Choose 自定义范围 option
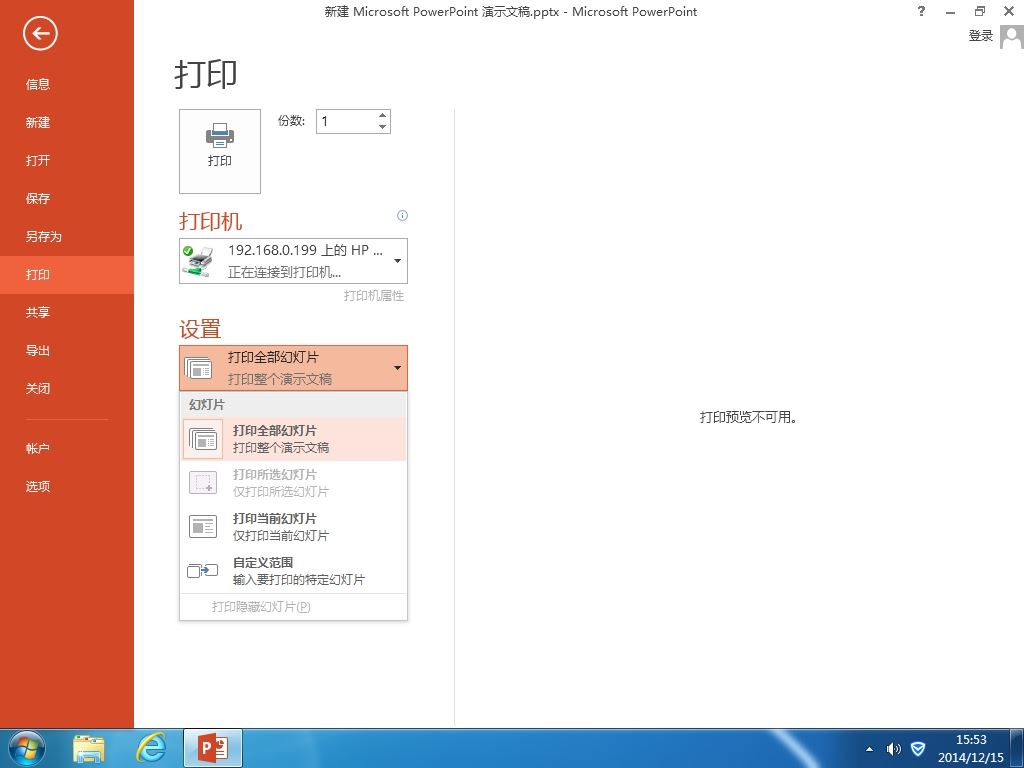 tap(293, 571)
